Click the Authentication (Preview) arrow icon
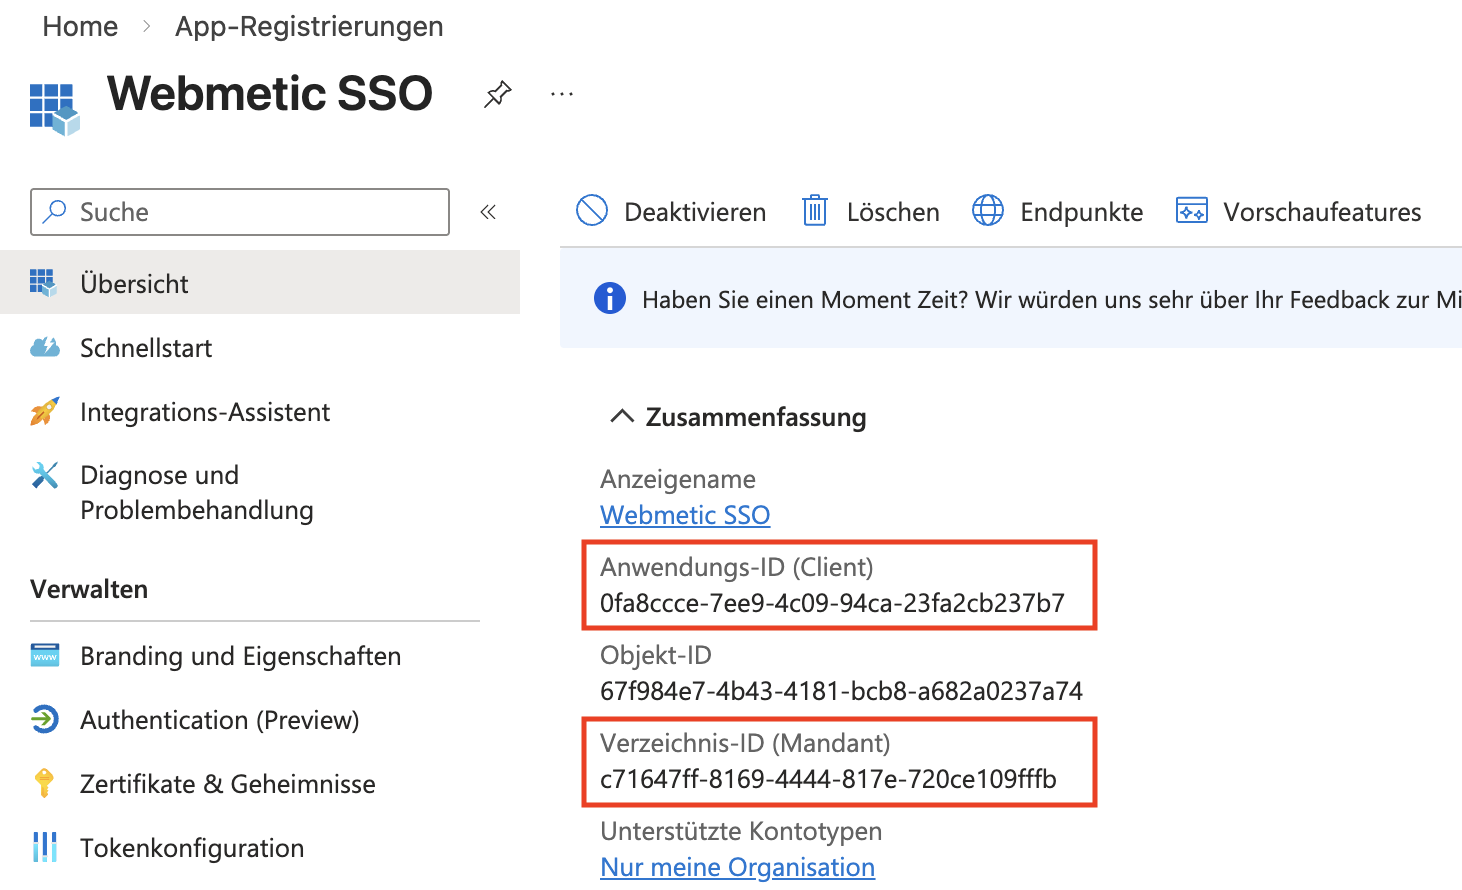This screenshot has width=1462, height=890. (46, 720)
